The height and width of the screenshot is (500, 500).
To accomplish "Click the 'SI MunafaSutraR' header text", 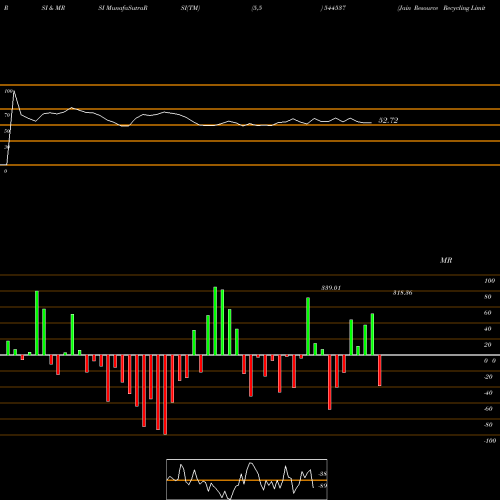I will (123, 8).
